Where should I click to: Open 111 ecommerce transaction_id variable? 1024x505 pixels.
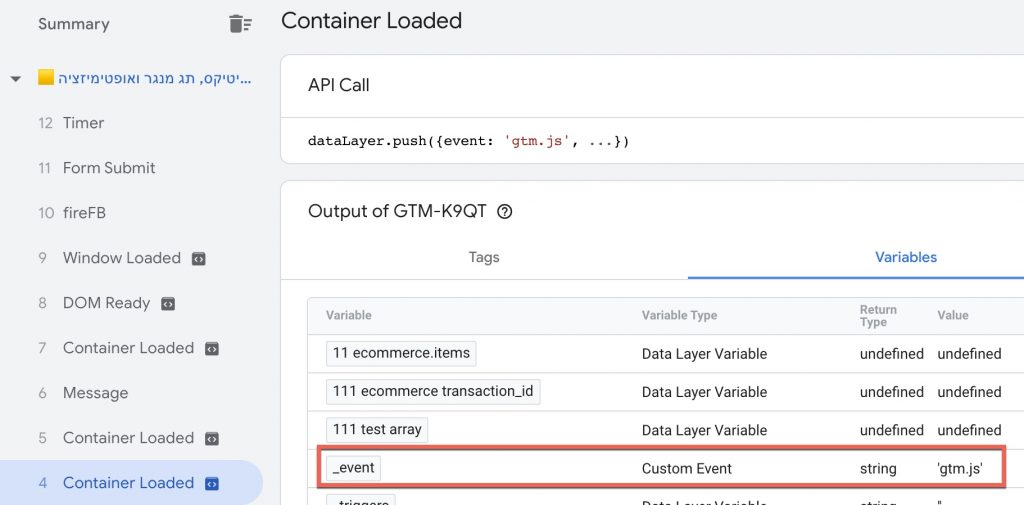[x=433, y=391]
